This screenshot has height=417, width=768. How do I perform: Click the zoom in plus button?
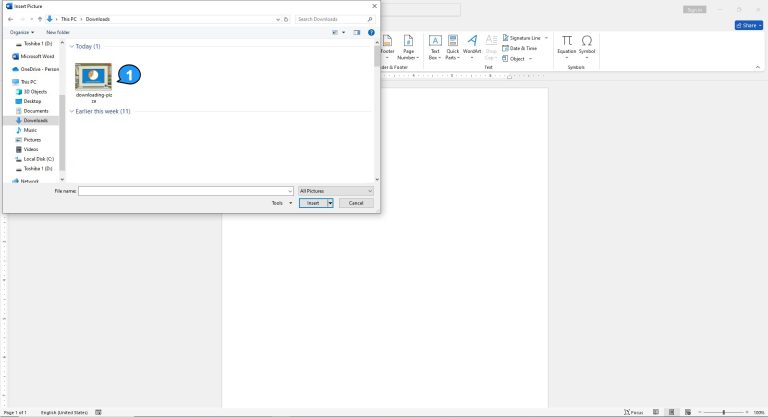coord(747,412)
